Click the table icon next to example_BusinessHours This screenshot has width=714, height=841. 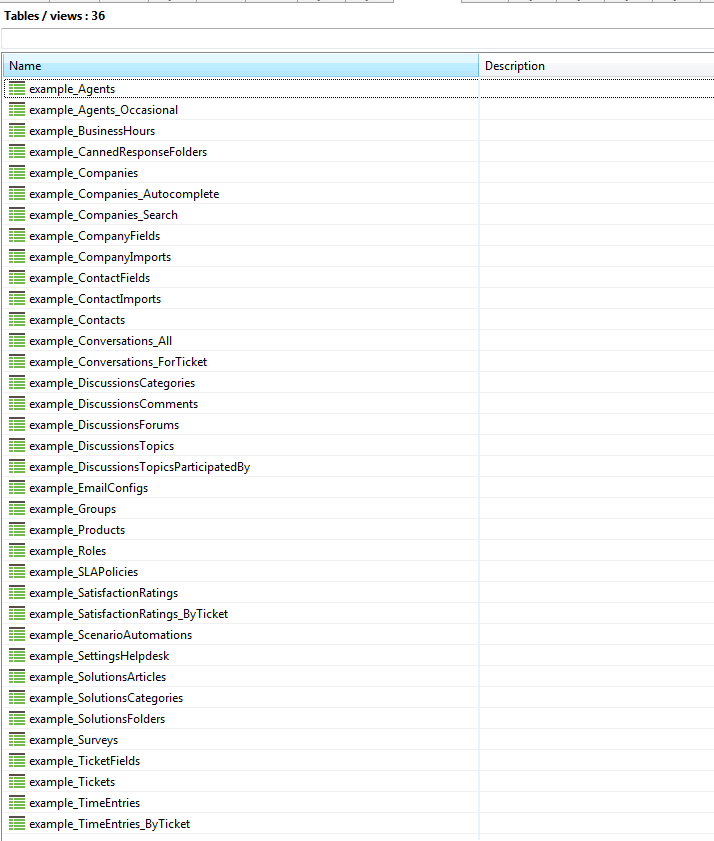(x=17, y=131)
